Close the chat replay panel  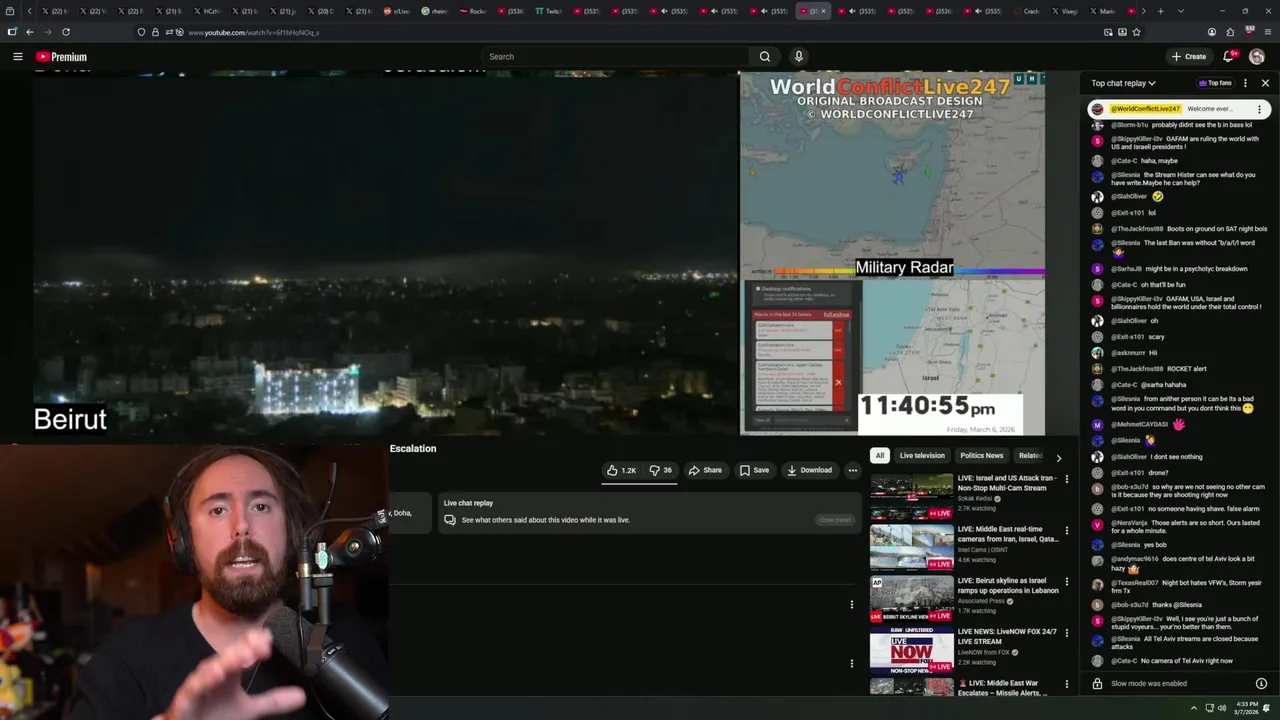click(1265, 83)
